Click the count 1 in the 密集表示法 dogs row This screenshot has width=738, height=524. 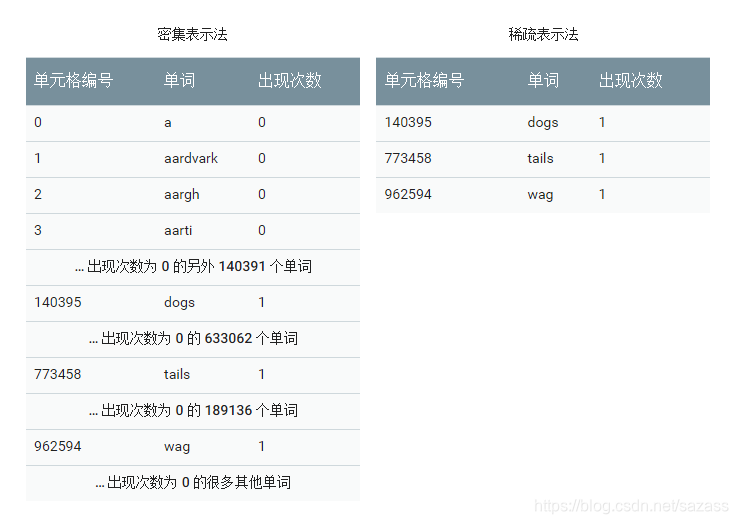261,302
